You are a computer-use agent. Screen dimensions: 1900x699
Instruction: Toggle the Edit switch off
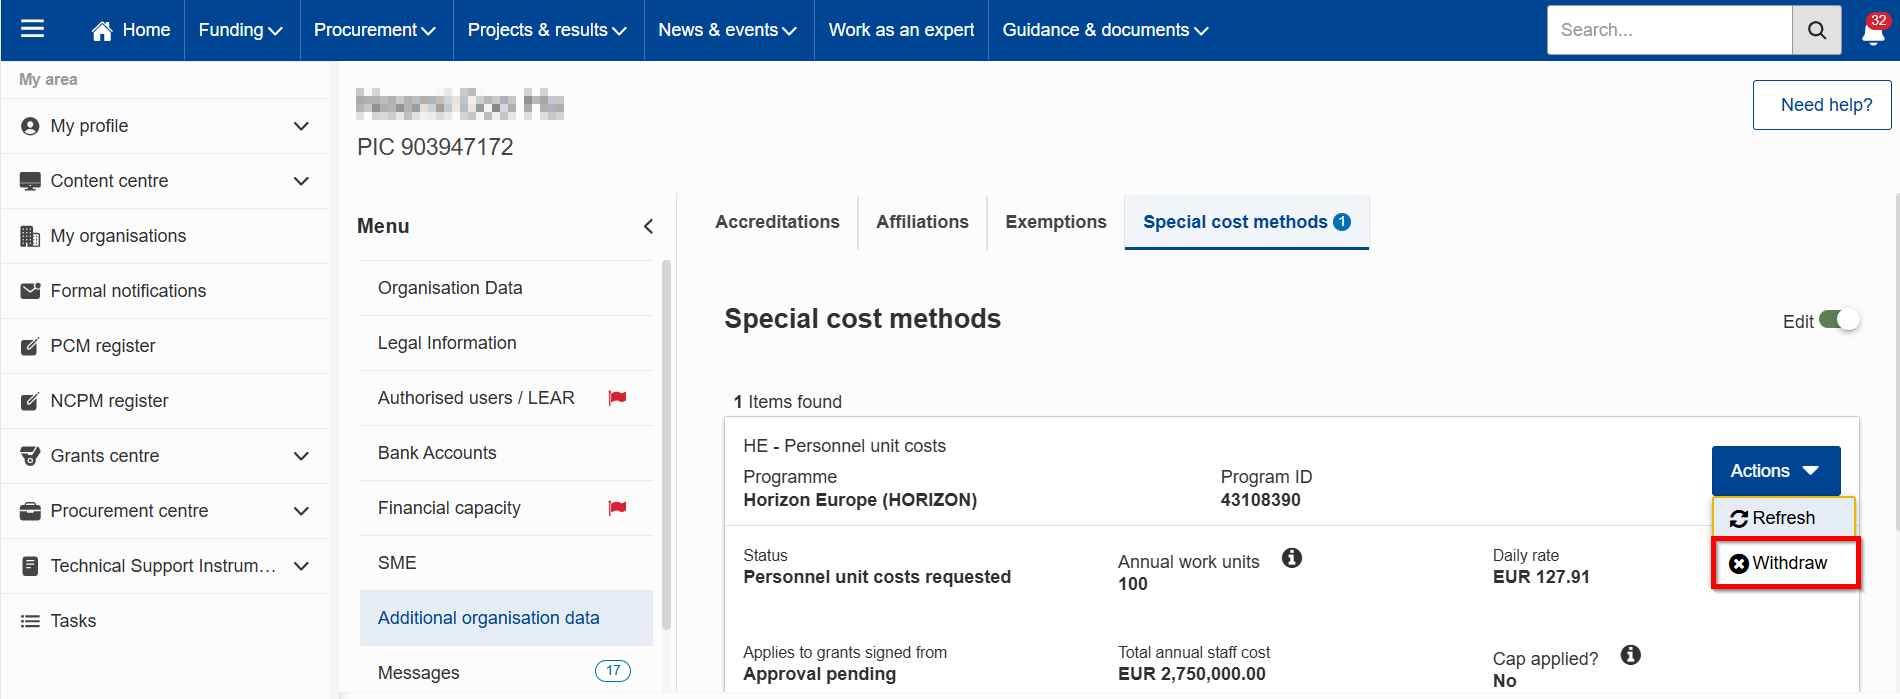pyautogui.click(x=1838, y=320)
